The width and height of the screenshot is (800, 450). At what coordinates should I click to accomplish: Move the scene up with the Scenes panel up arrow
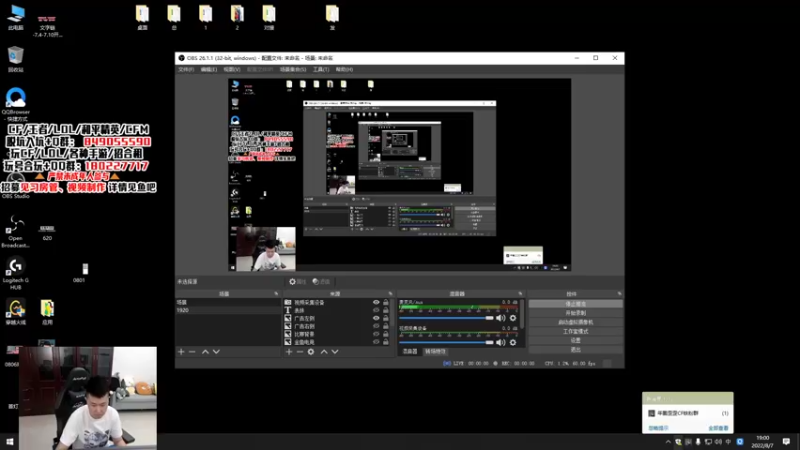(x=205, y=352)
